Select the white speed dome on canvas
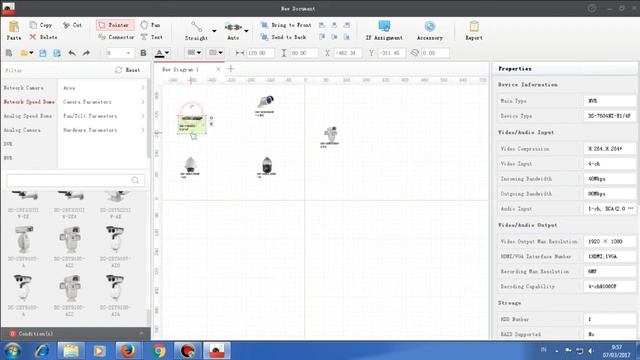This screenshot has height=360, width=640. (190, 164)
